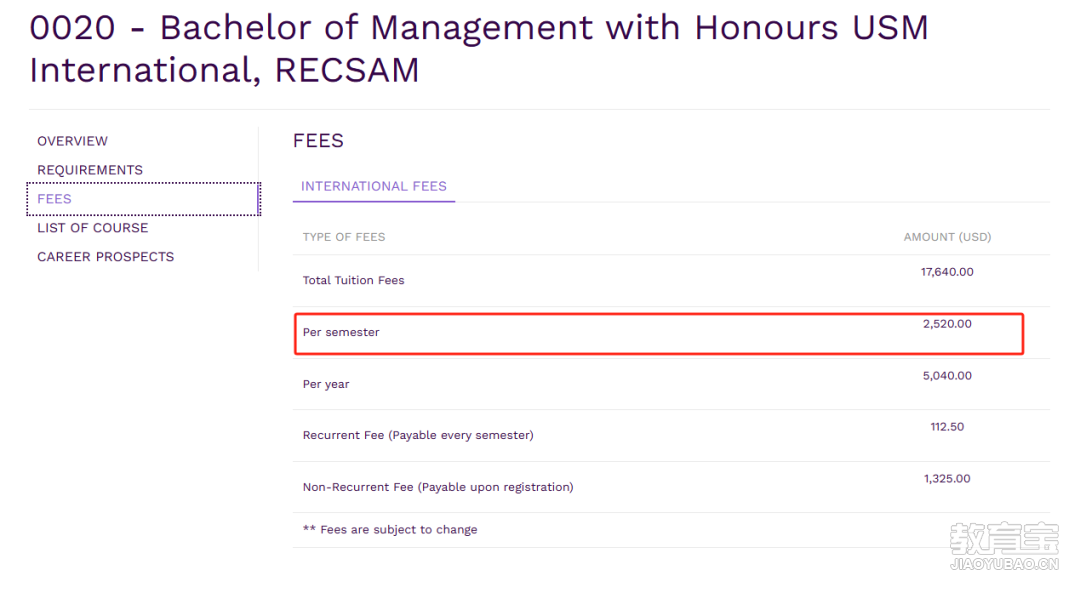Open List of Course section
This screenshot has width=1080, height=593.
click(x=92, y=228)
